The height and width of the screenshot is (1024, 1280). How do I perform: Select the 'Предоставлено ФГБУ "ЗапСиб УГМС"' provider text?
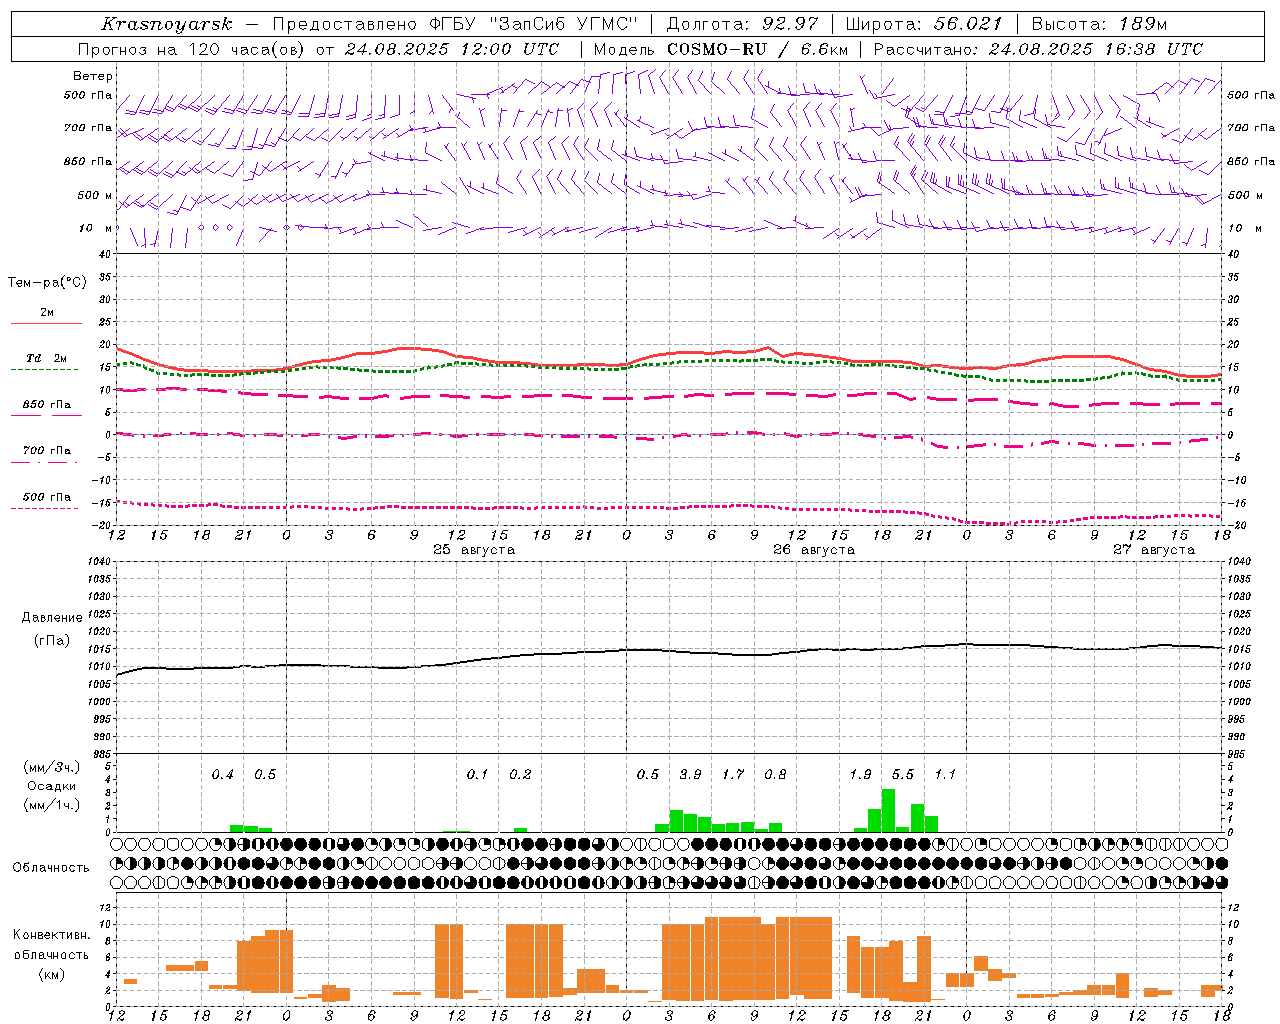[455, 24]
